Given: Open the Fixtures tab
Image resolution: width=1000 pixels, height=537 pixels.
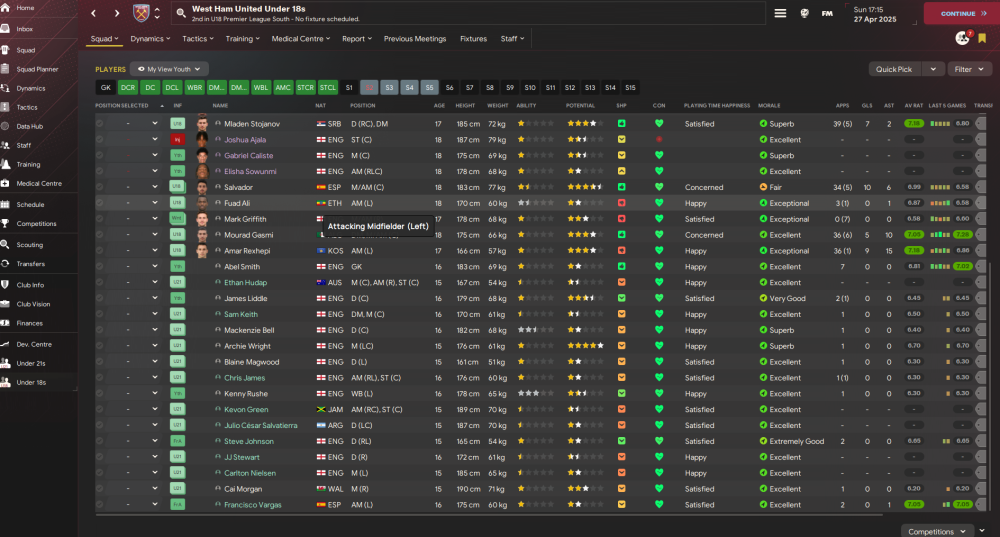Looking at the screenshot, I should [473, 39].
